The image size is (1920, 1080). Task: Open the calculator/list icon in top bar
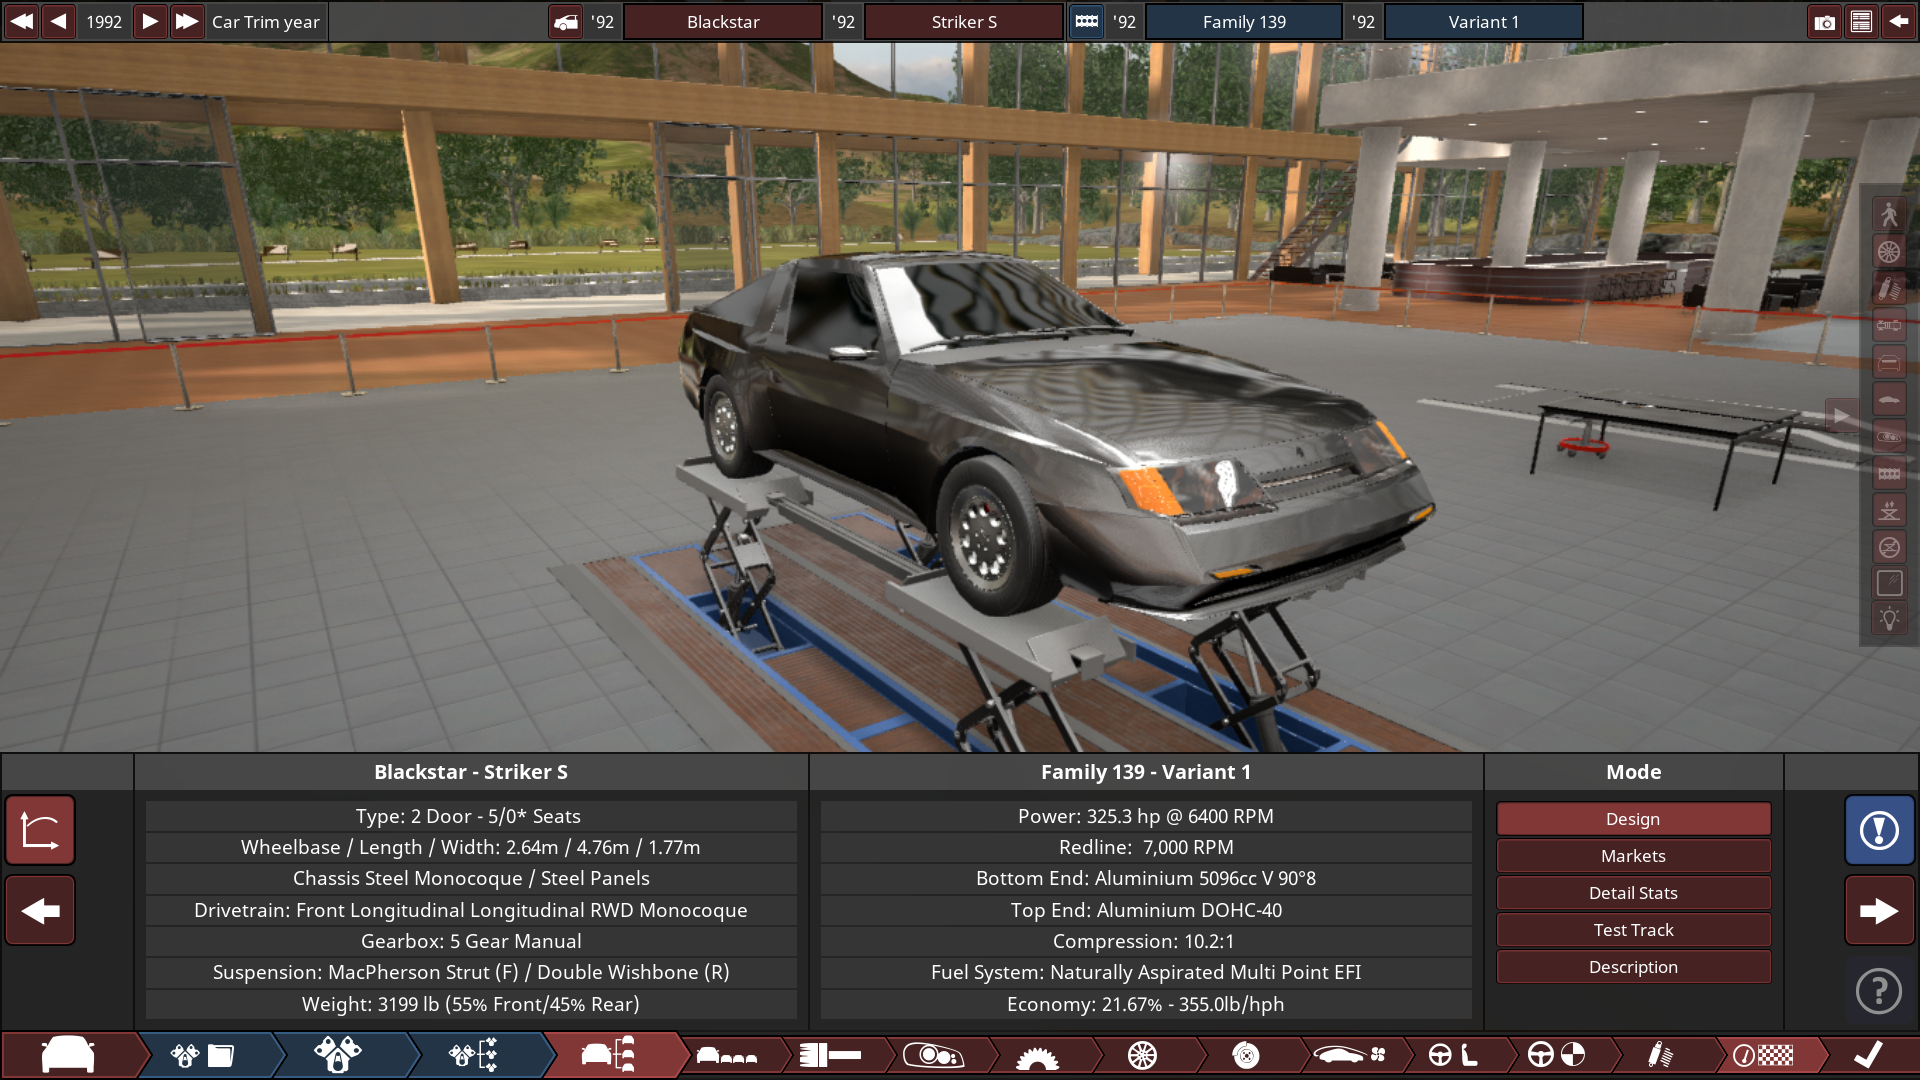tap(1861, 22)
